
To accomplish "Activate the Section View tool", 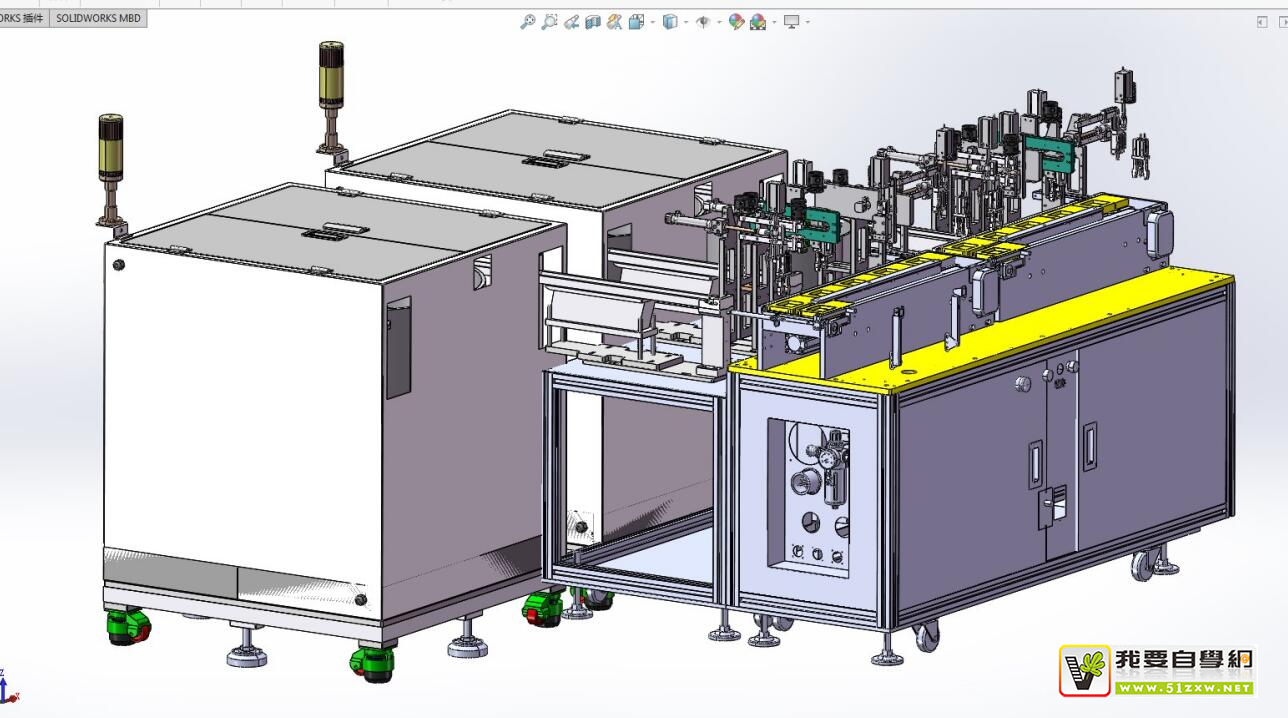I will 593,21.
